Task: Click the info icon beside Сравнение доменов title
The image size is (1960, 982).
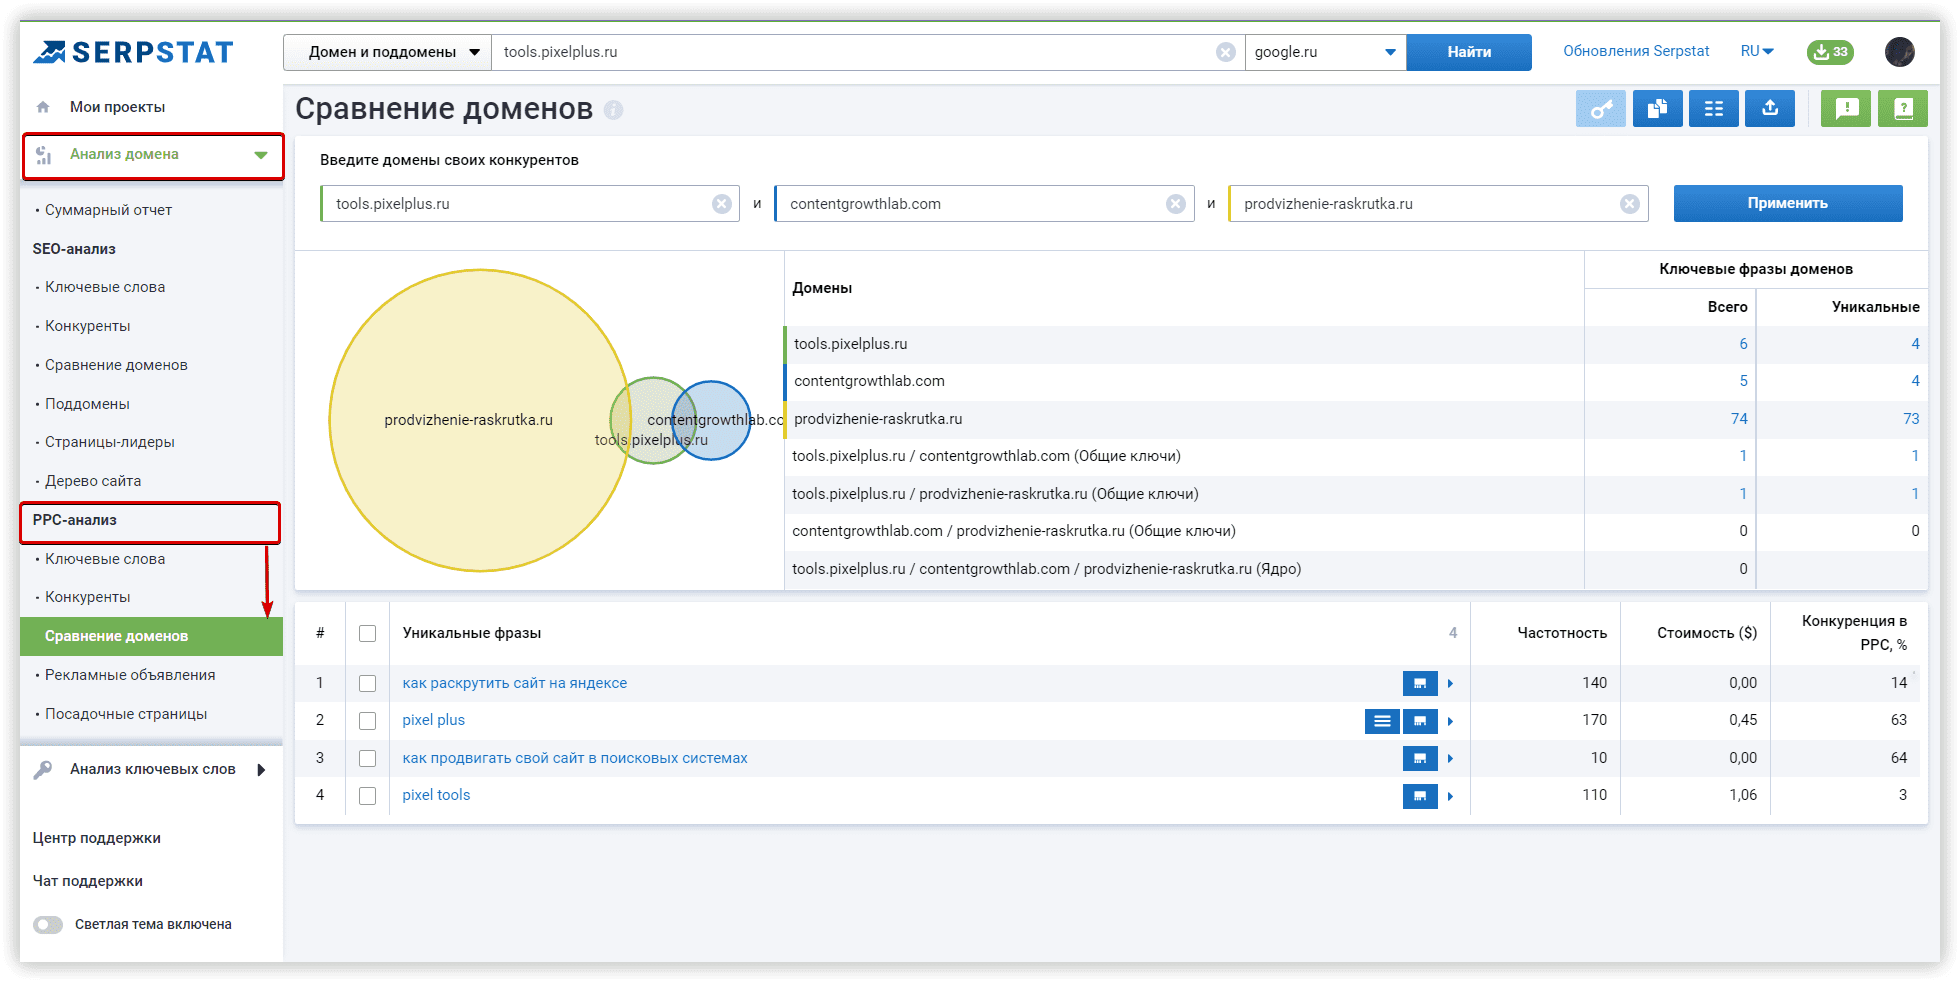Action: pyautogui.click(x=613, y=110)
